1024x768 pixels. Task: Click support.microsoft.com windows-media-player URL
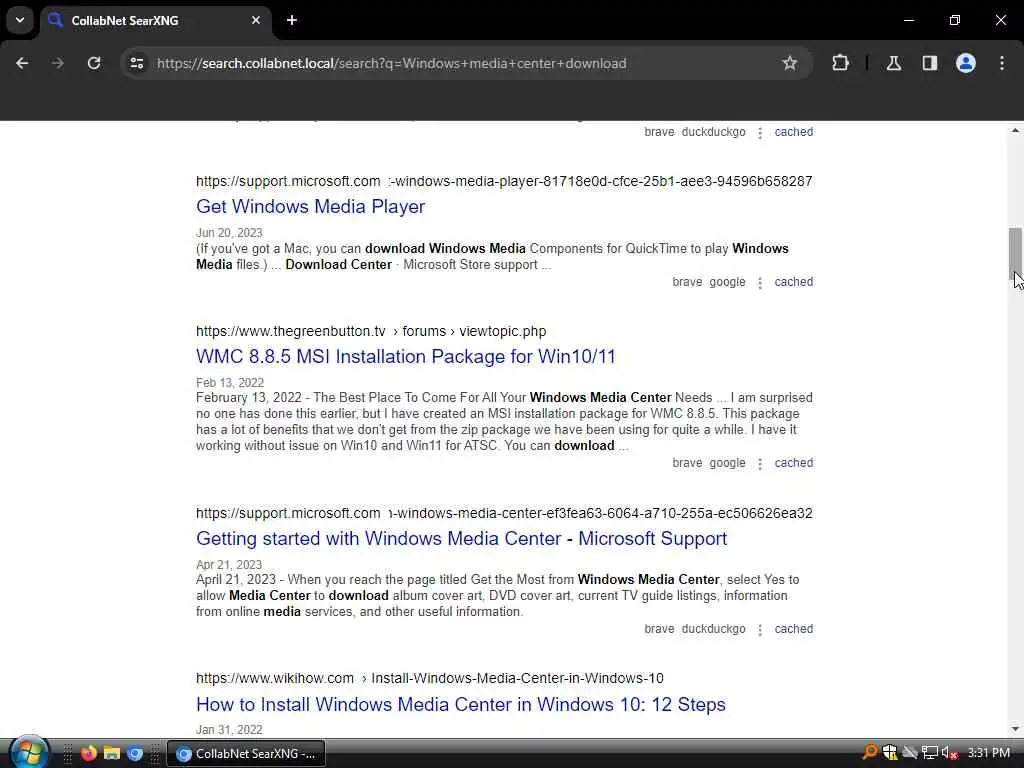pyautogui.click(x=504, y=182)
